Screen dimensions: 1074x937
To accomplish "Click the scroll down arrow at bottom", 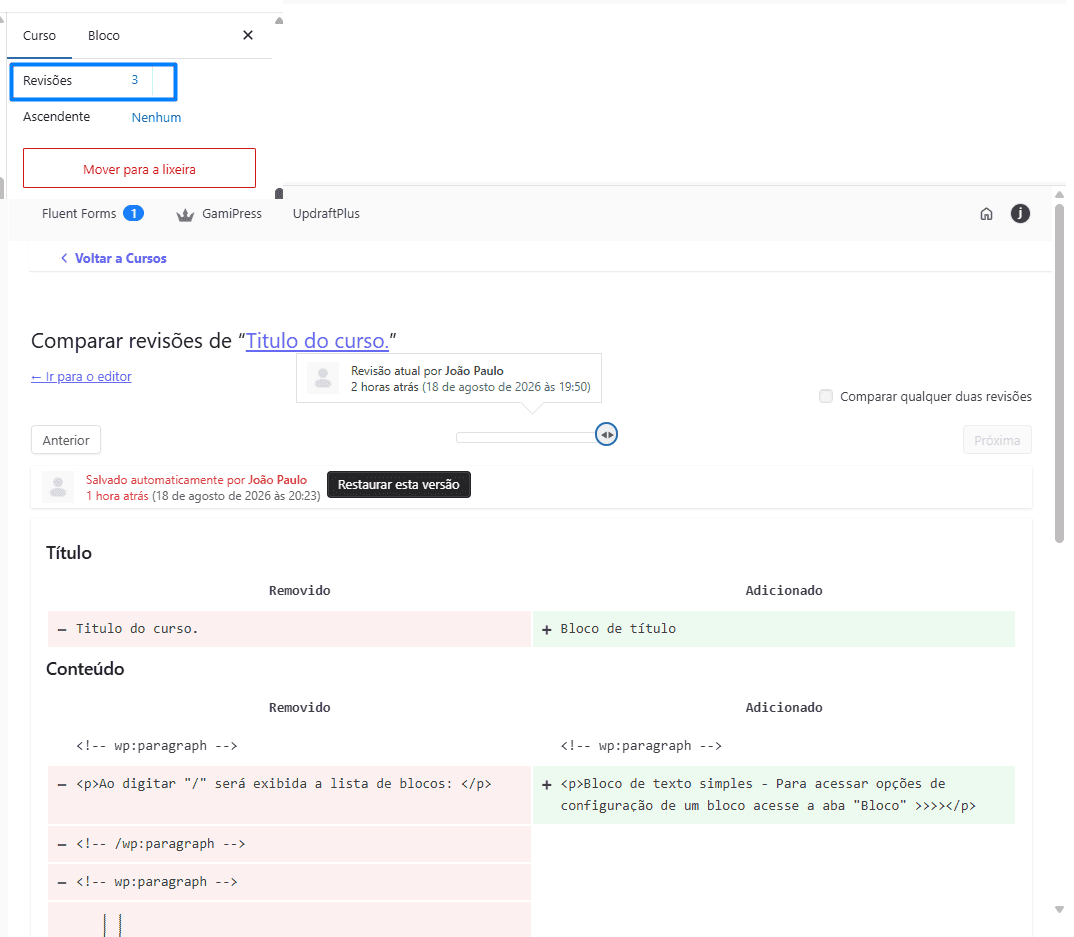I will tap(1060, 910).
